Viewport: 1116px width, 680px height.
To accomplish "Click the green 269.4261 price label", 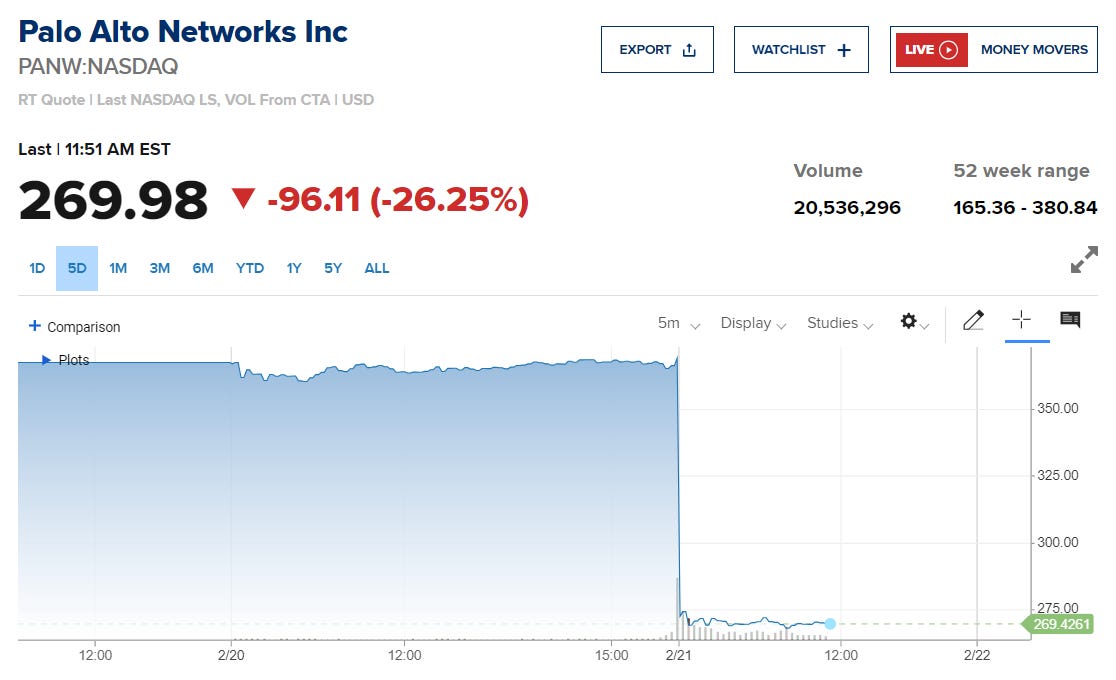I will click(x=1061, y=625).
